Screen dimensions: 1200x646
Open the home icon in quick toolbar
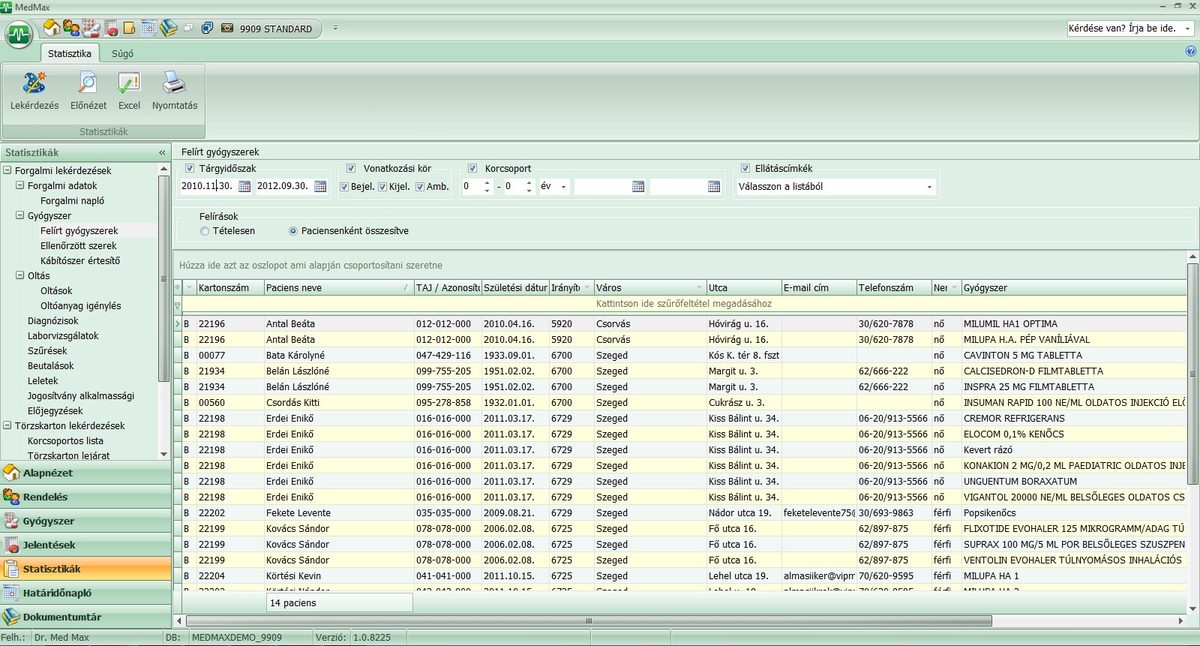(50, 27)
